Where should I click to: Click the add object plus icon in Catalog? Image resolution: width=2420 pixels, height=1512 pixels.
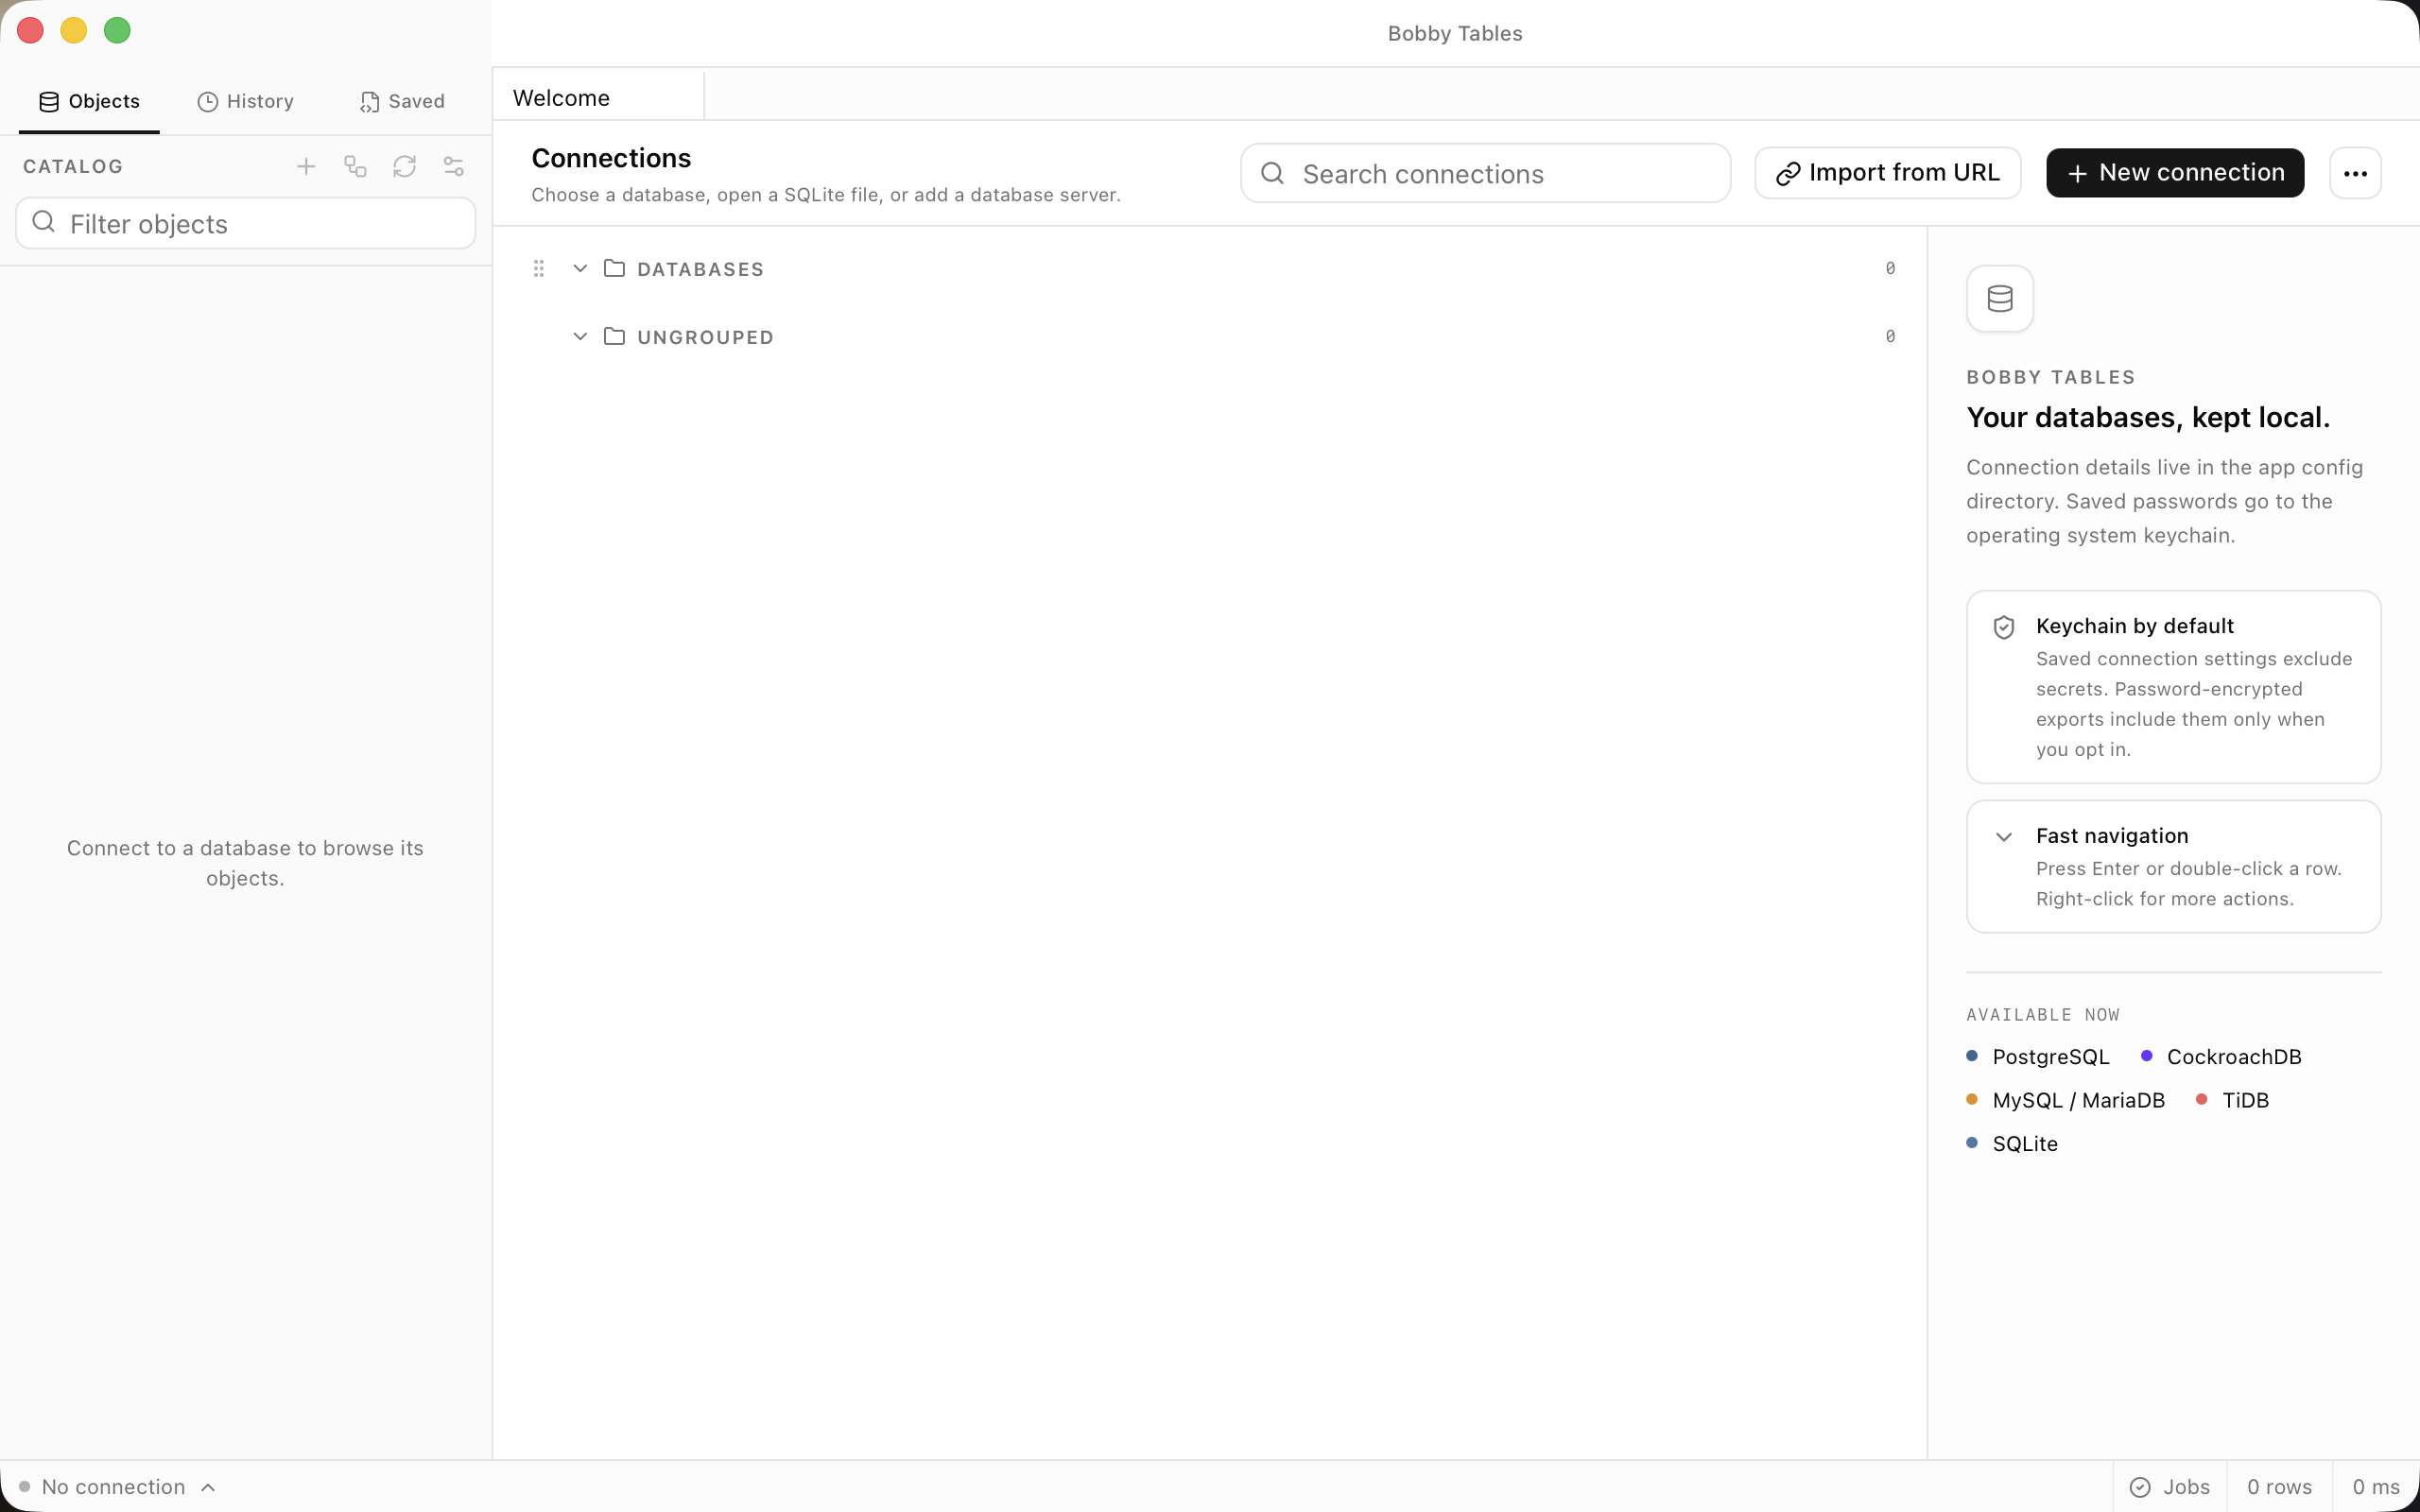tap(306, 166)
